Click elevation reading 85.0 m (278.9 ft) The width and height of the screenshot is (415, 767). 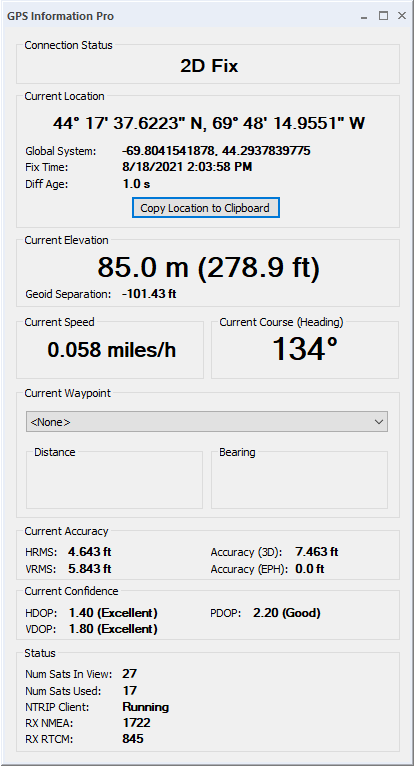pos(208,267)
